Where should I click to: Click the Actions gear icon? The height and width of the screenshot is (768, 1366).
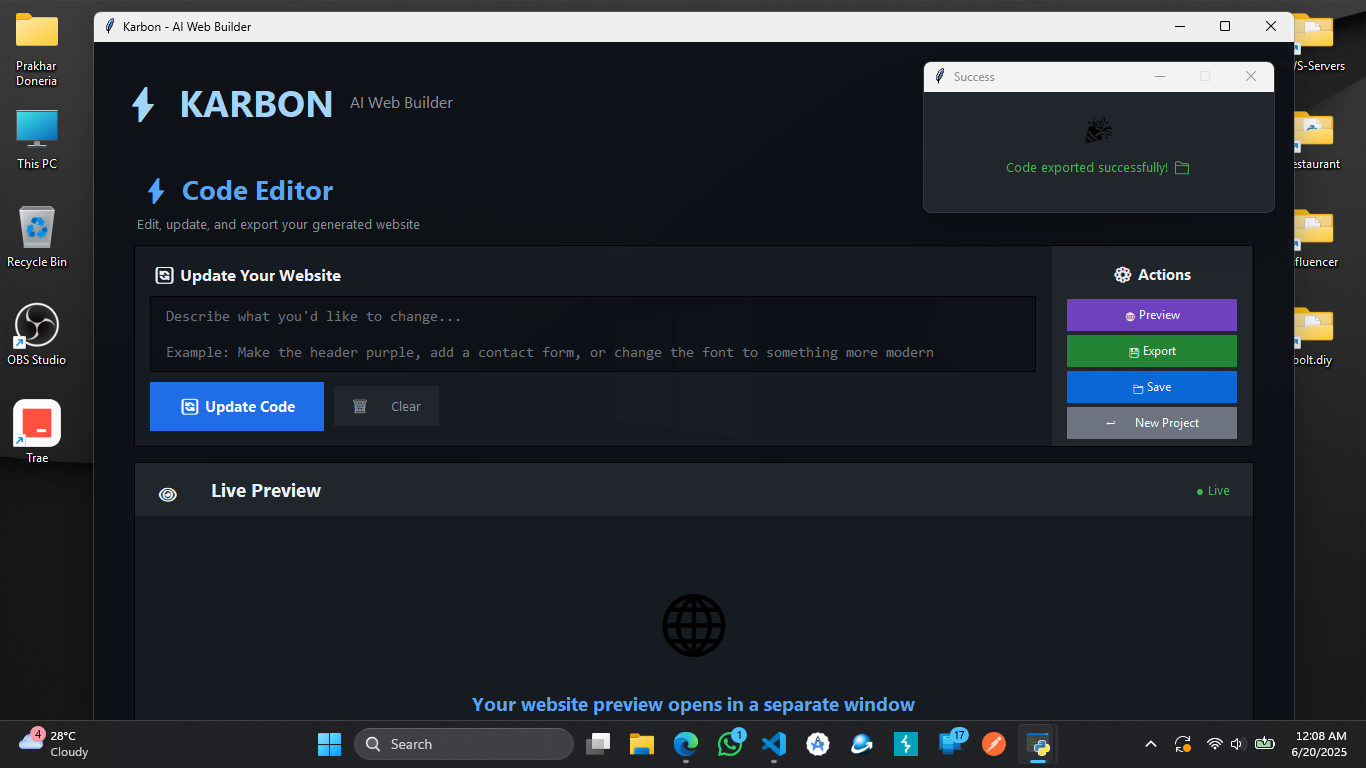click(x=1122, y=275)
